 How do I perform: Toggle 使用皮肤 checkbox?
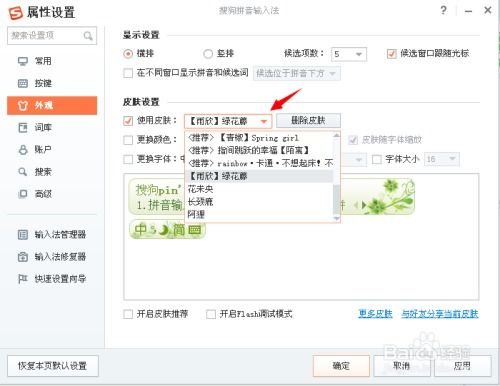click(128, 121)
